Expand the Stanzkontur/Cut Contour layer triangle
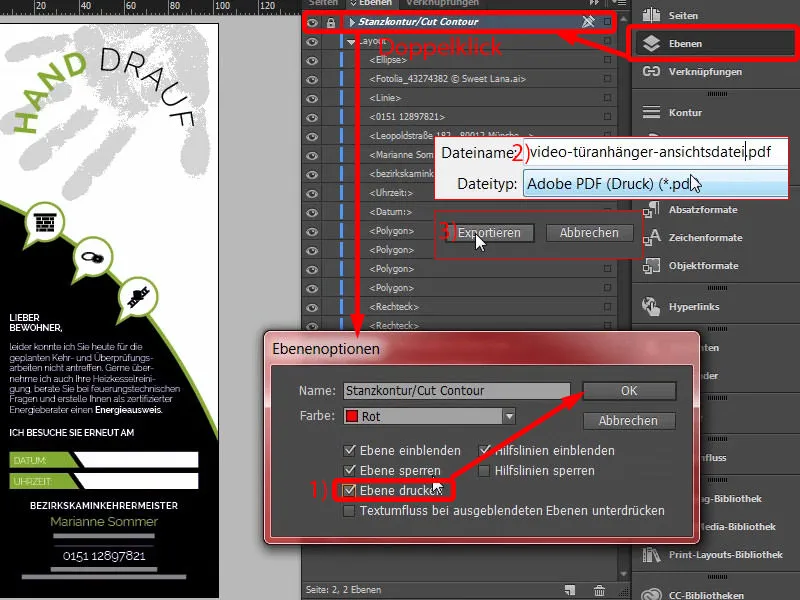The height and width of the screenshot is (600, 800). tap(352, 22)
